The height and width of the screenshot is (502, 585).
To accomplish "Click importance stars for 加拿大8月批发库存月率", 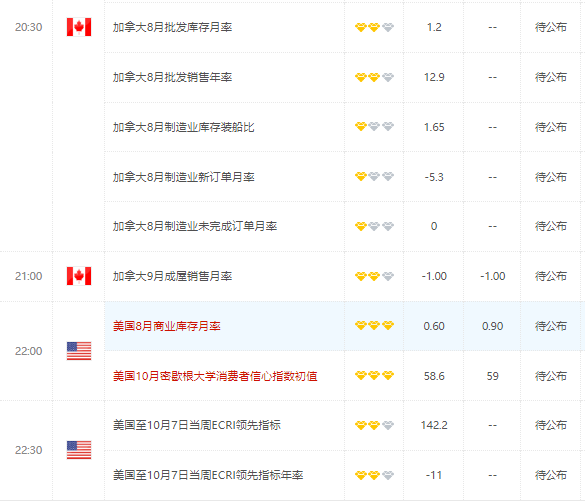I will pyautogui.click(x=374, y=27).
